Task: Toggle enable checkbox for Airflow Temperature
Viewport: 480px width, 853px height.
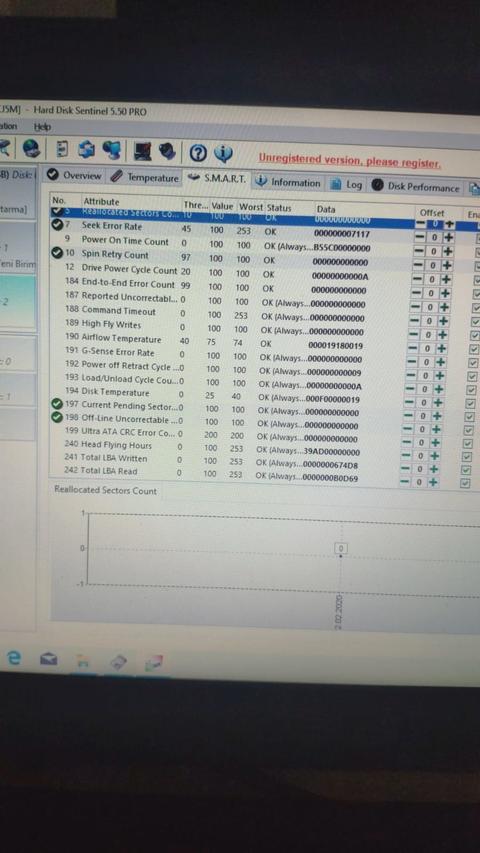Action: pos(474,350)
